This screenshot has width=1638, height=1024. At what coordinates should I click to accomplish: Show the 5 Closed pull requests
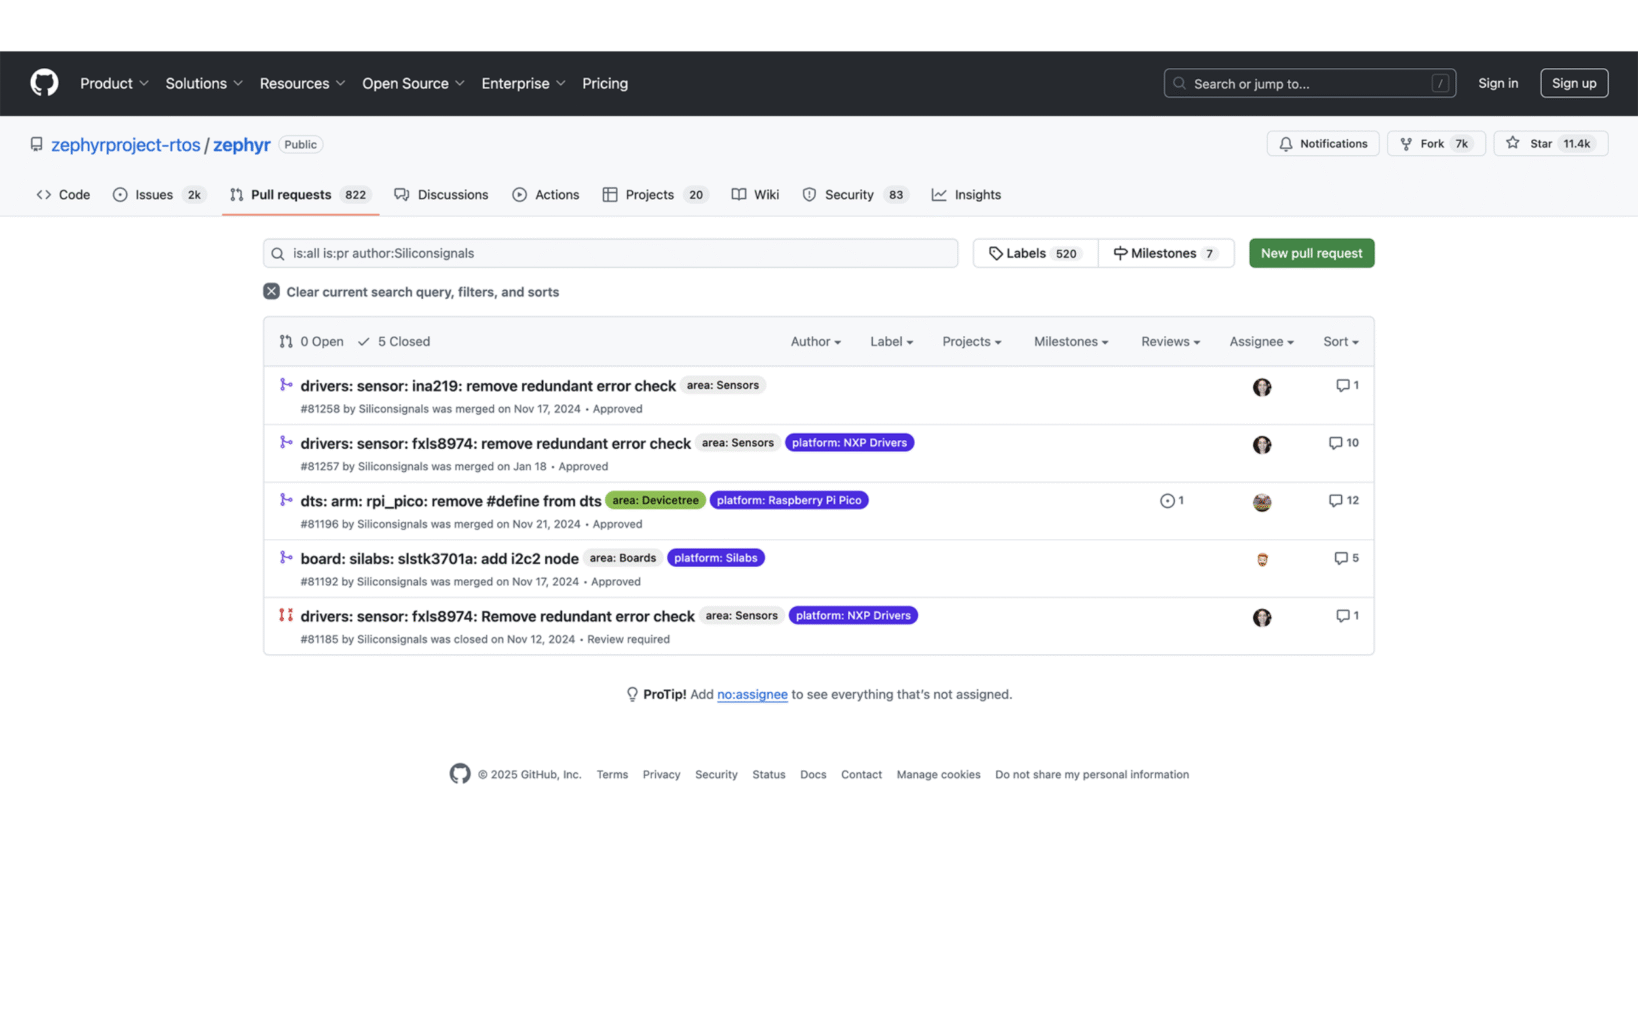[394, 342]
